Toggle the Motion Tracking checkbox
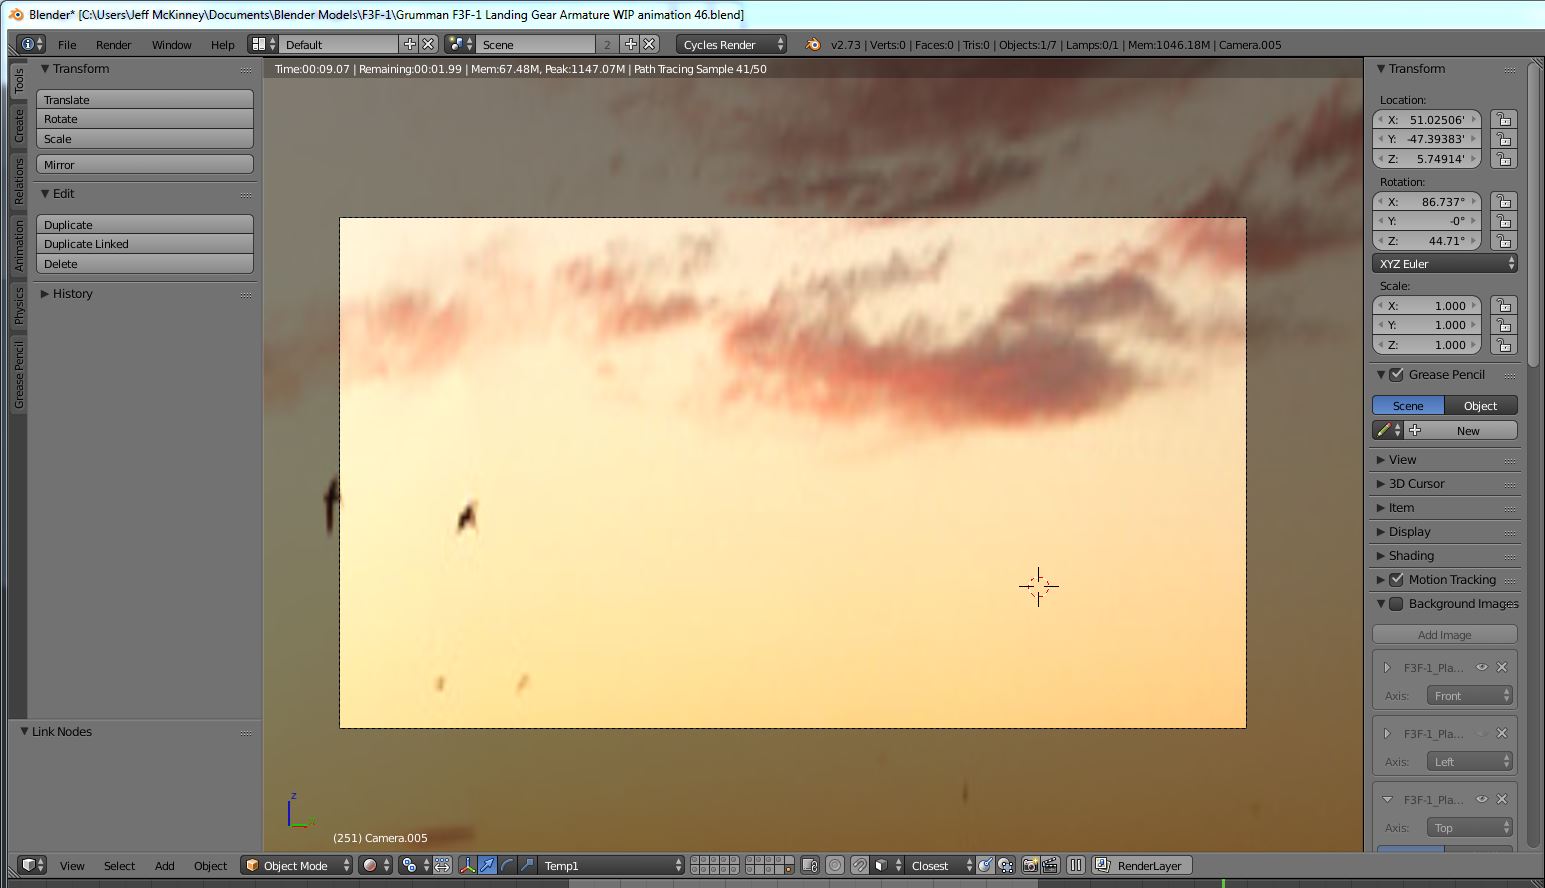This screenshot has height=888, width=1545. 1397,580
